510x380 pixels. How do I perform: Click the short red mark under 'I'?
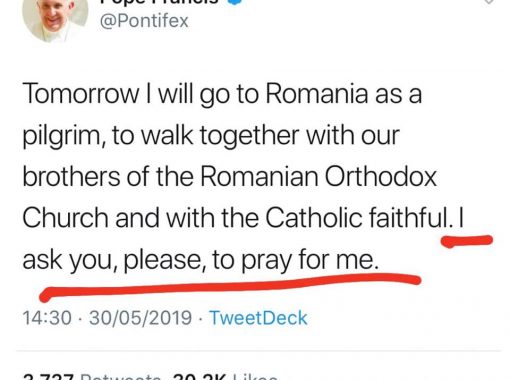(x=467, y=241)
